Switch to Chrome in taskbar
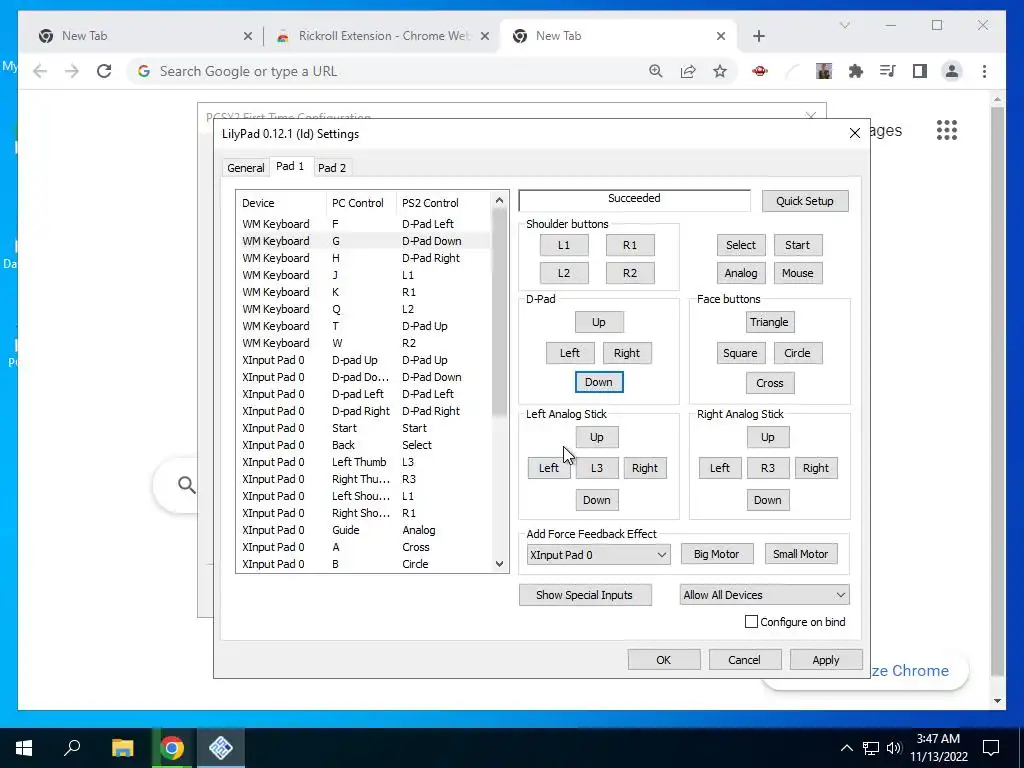 (172, 748)
